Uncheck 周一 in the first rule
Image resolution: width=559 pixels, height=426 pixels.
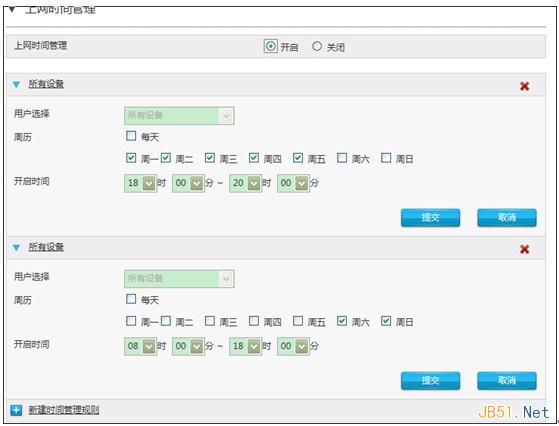click(131, 158)
